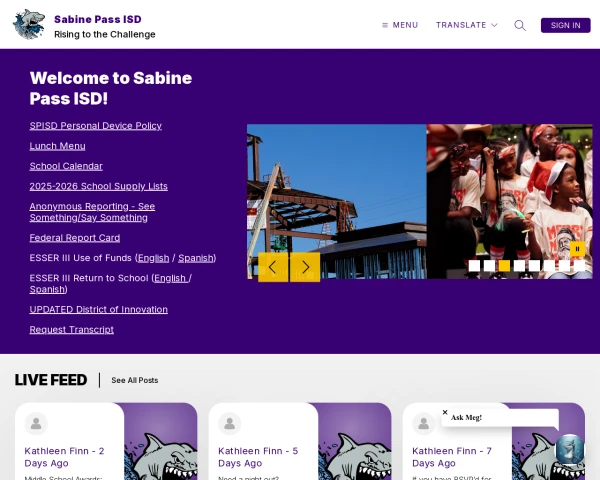The height and width of the screenshot is (480, 600).
Task: Open ESSER III Use of Funds English link
Action: (153, 258)
